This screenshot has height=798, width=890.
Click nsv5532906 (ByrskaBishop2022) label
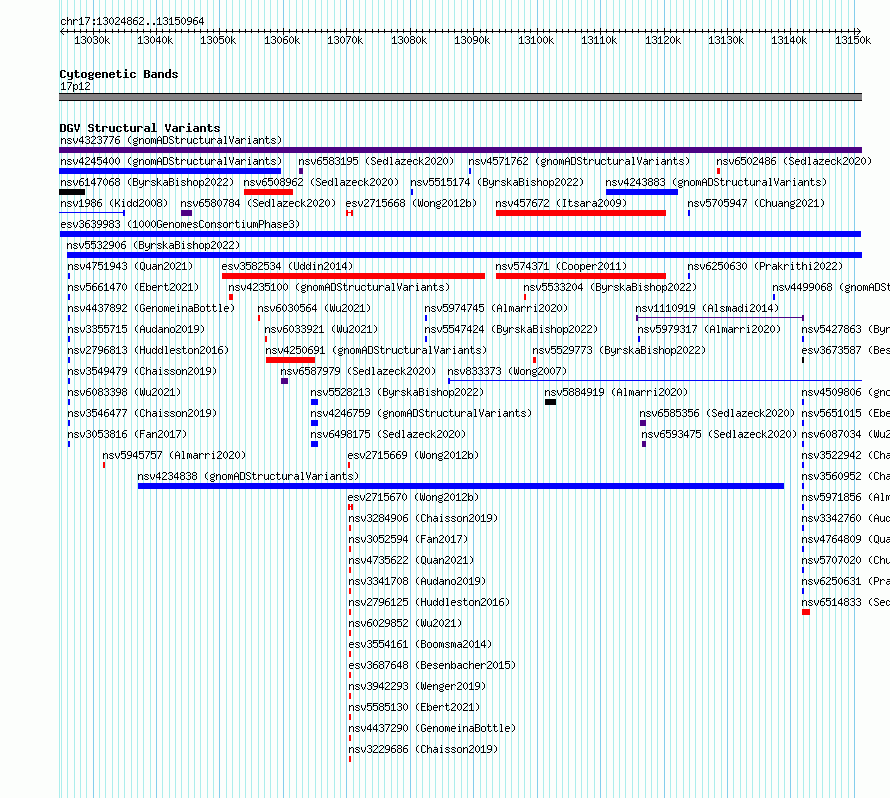153,245
